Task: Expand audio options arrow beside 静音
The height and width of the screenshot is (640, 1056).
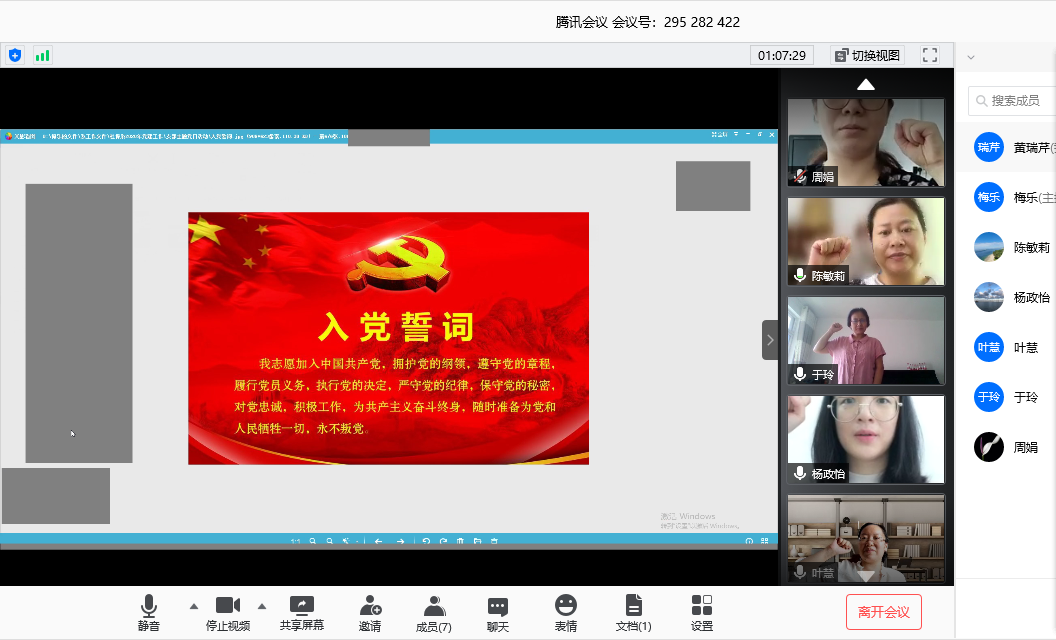Action: coord(194,606)
